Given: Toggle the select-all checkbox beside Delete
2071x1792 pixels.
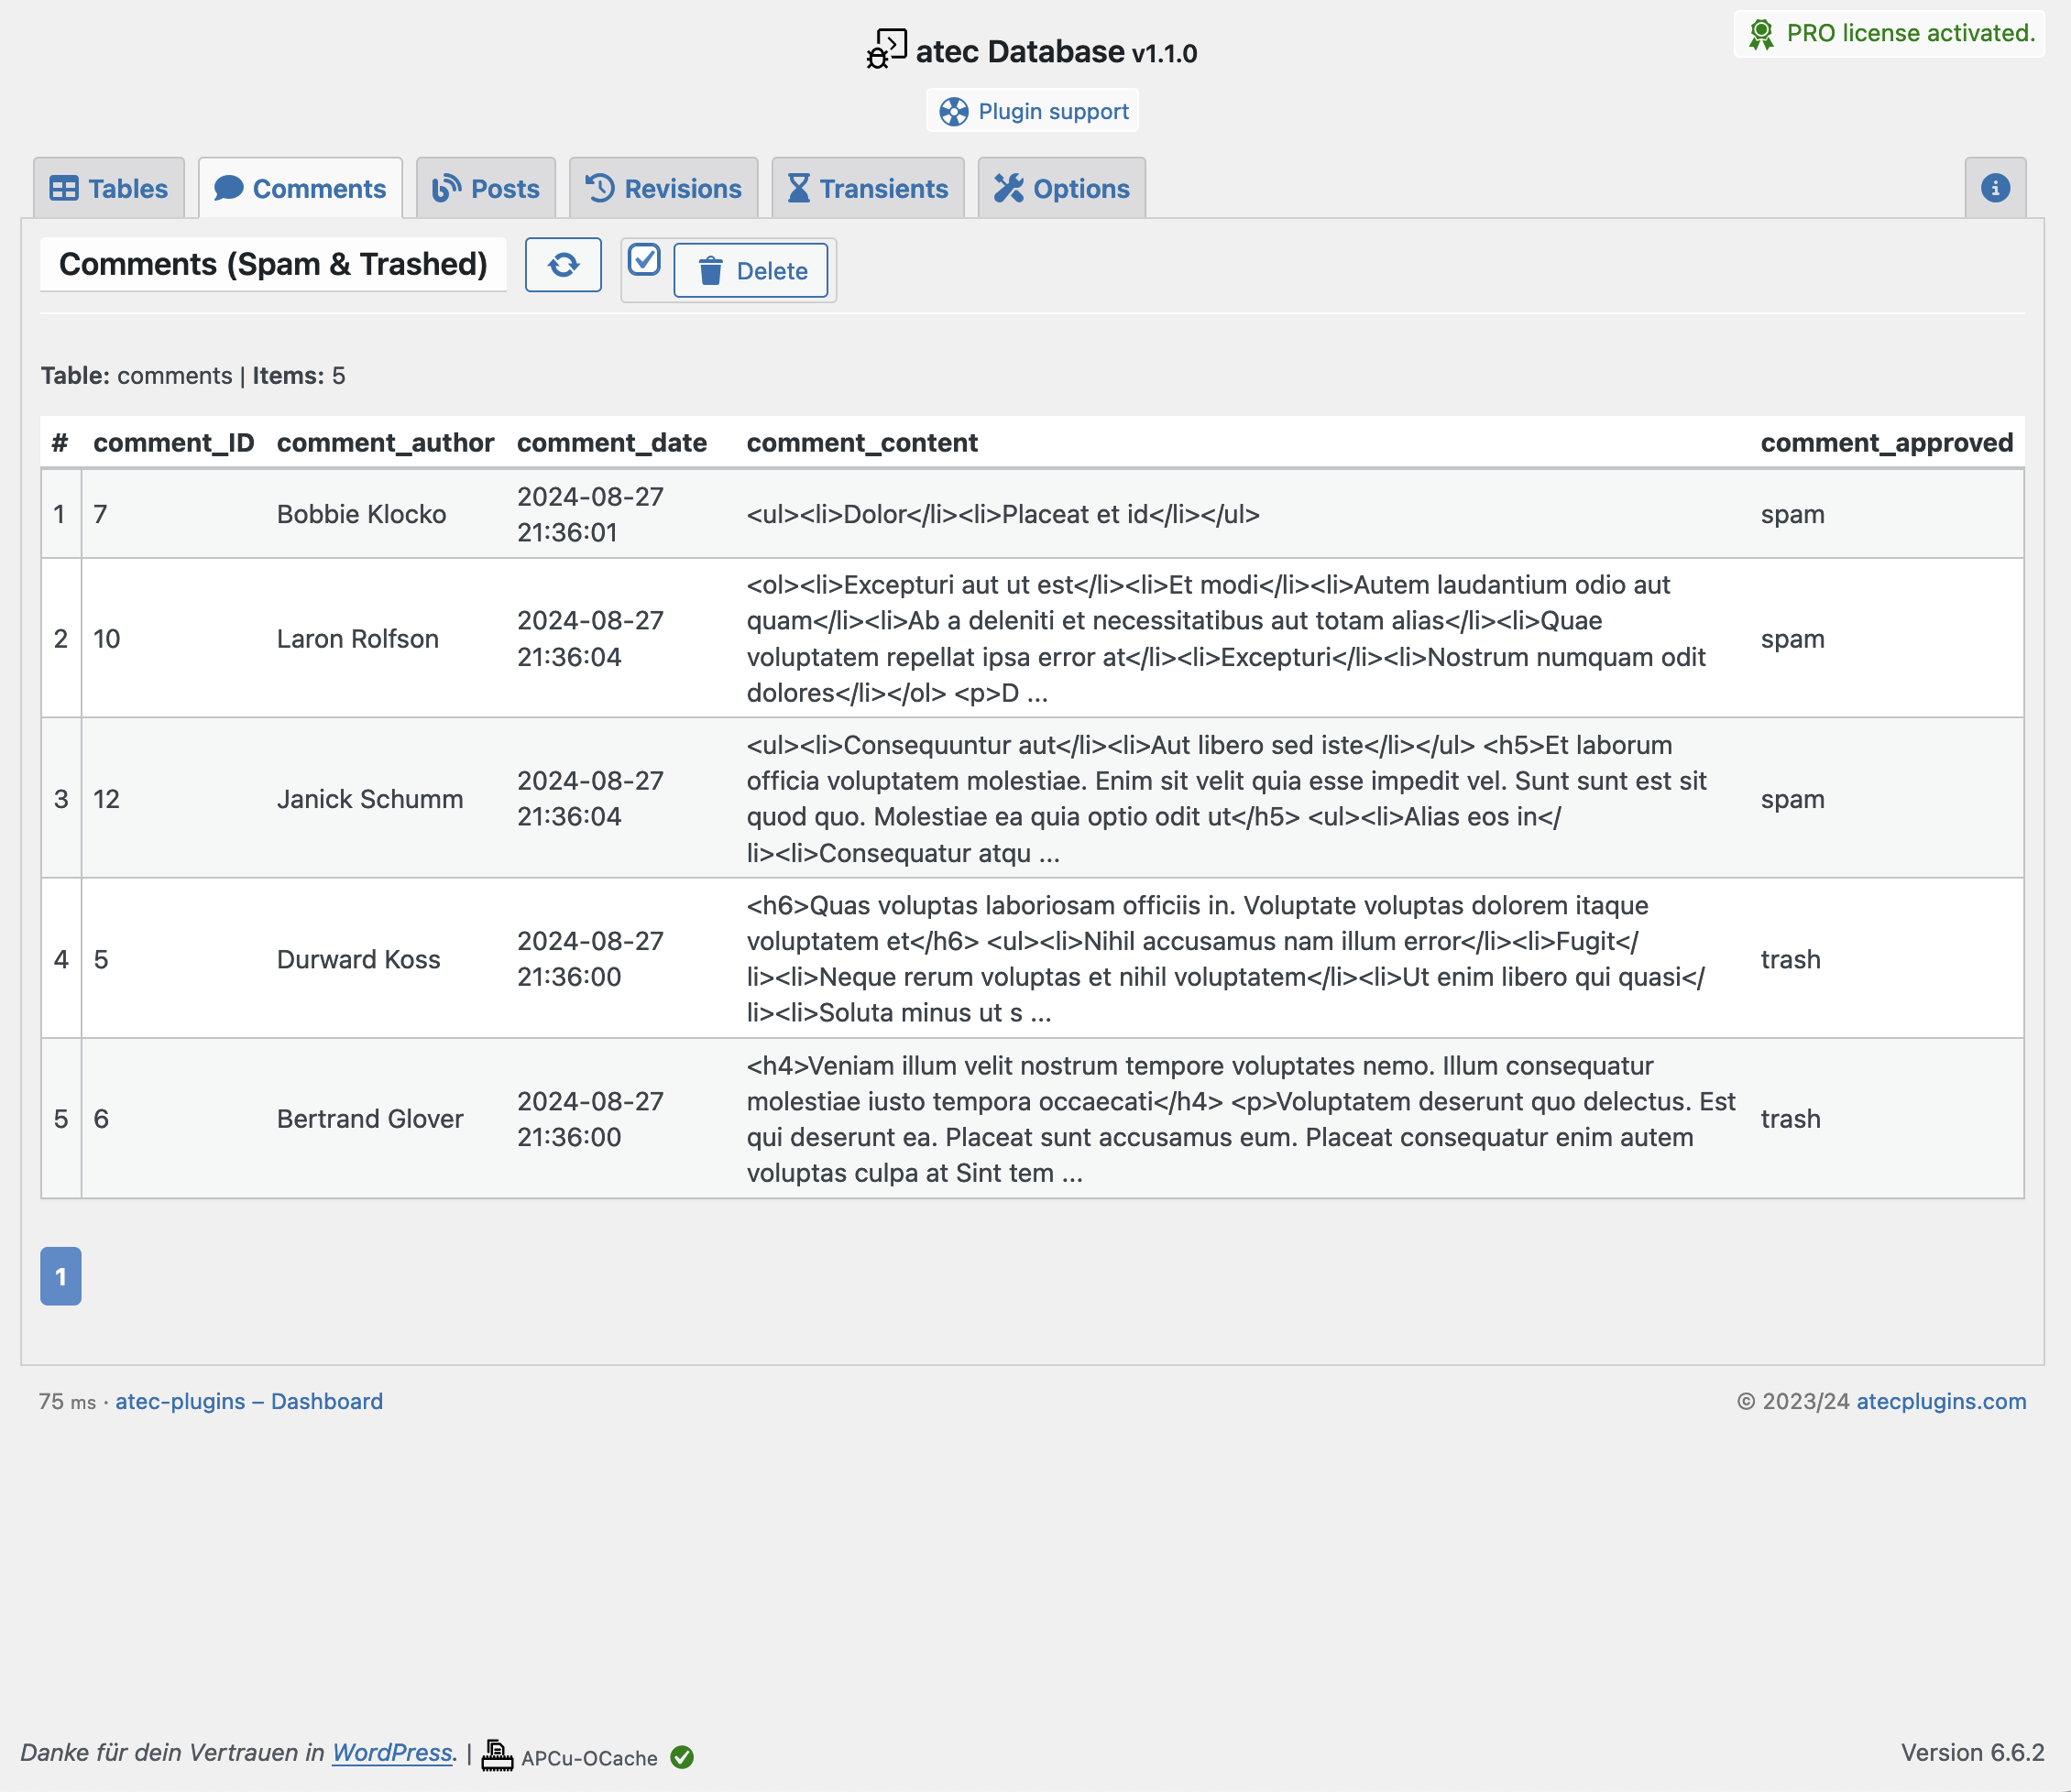Looking at the screenshot, I should [x=644, y=260].
